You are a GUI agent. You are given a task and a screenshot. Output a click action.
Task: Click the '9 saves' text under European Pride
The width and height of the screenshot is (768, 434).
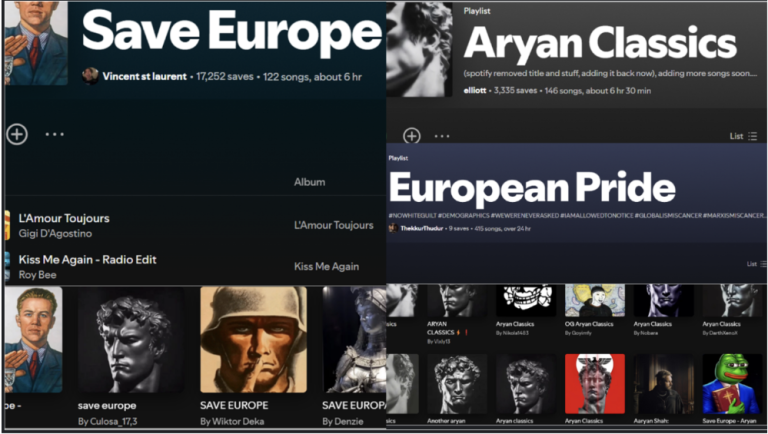[458, 228]
